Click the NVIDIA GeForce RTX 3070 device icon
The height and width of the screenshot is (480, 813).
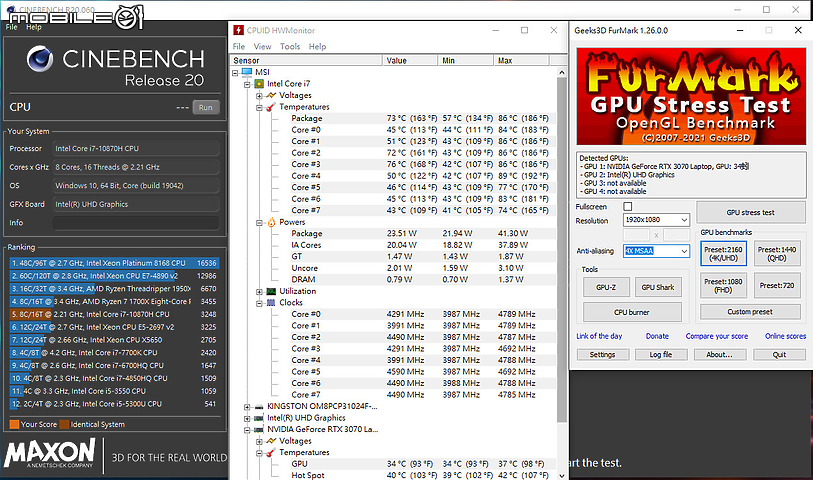point(259,429)
